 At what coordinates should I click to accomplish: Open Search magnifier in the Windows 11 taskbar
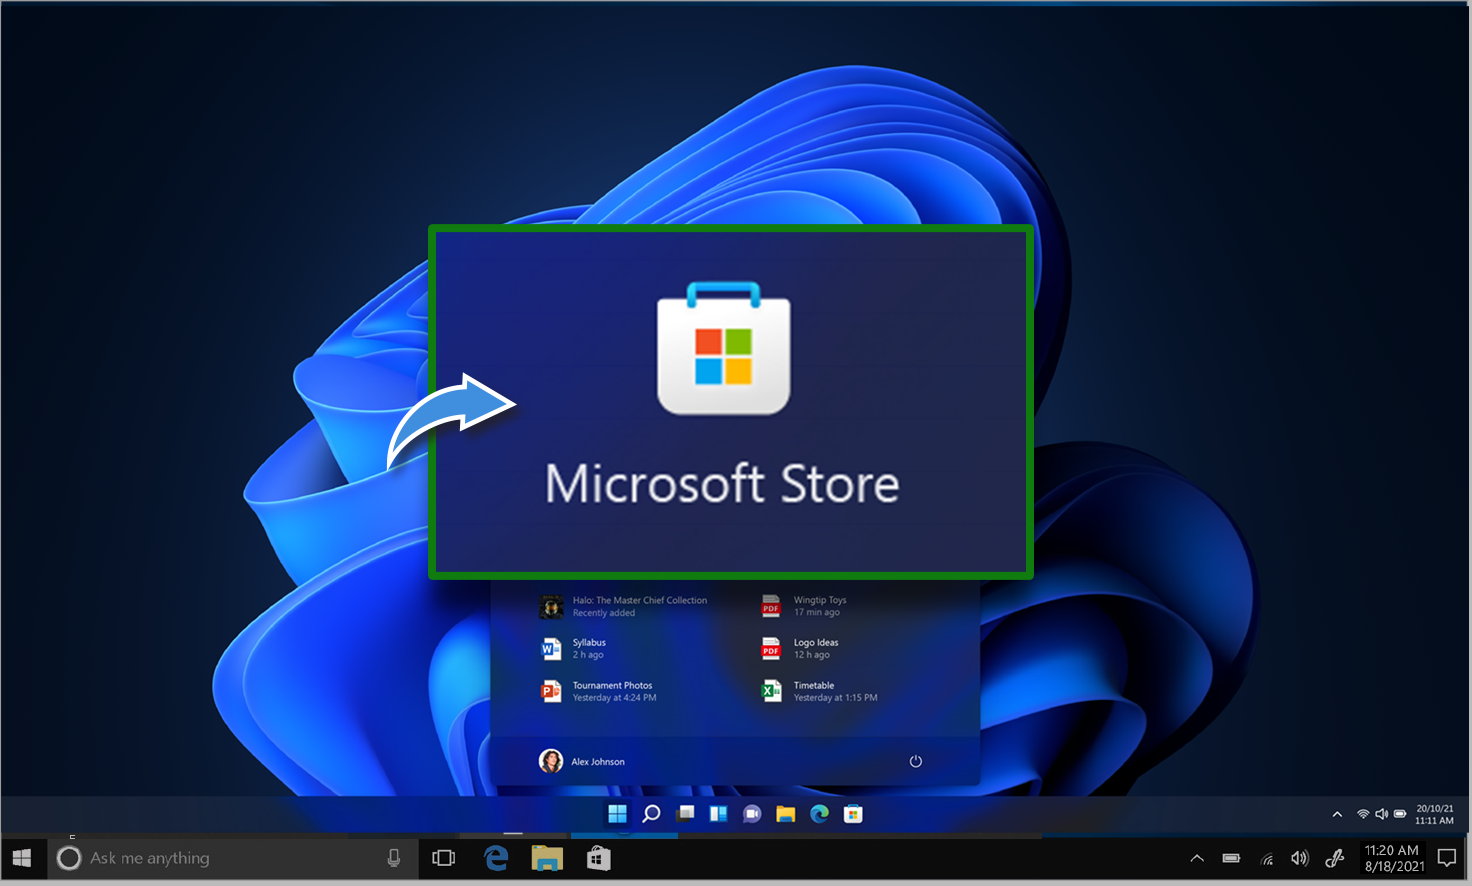(651, 813)
